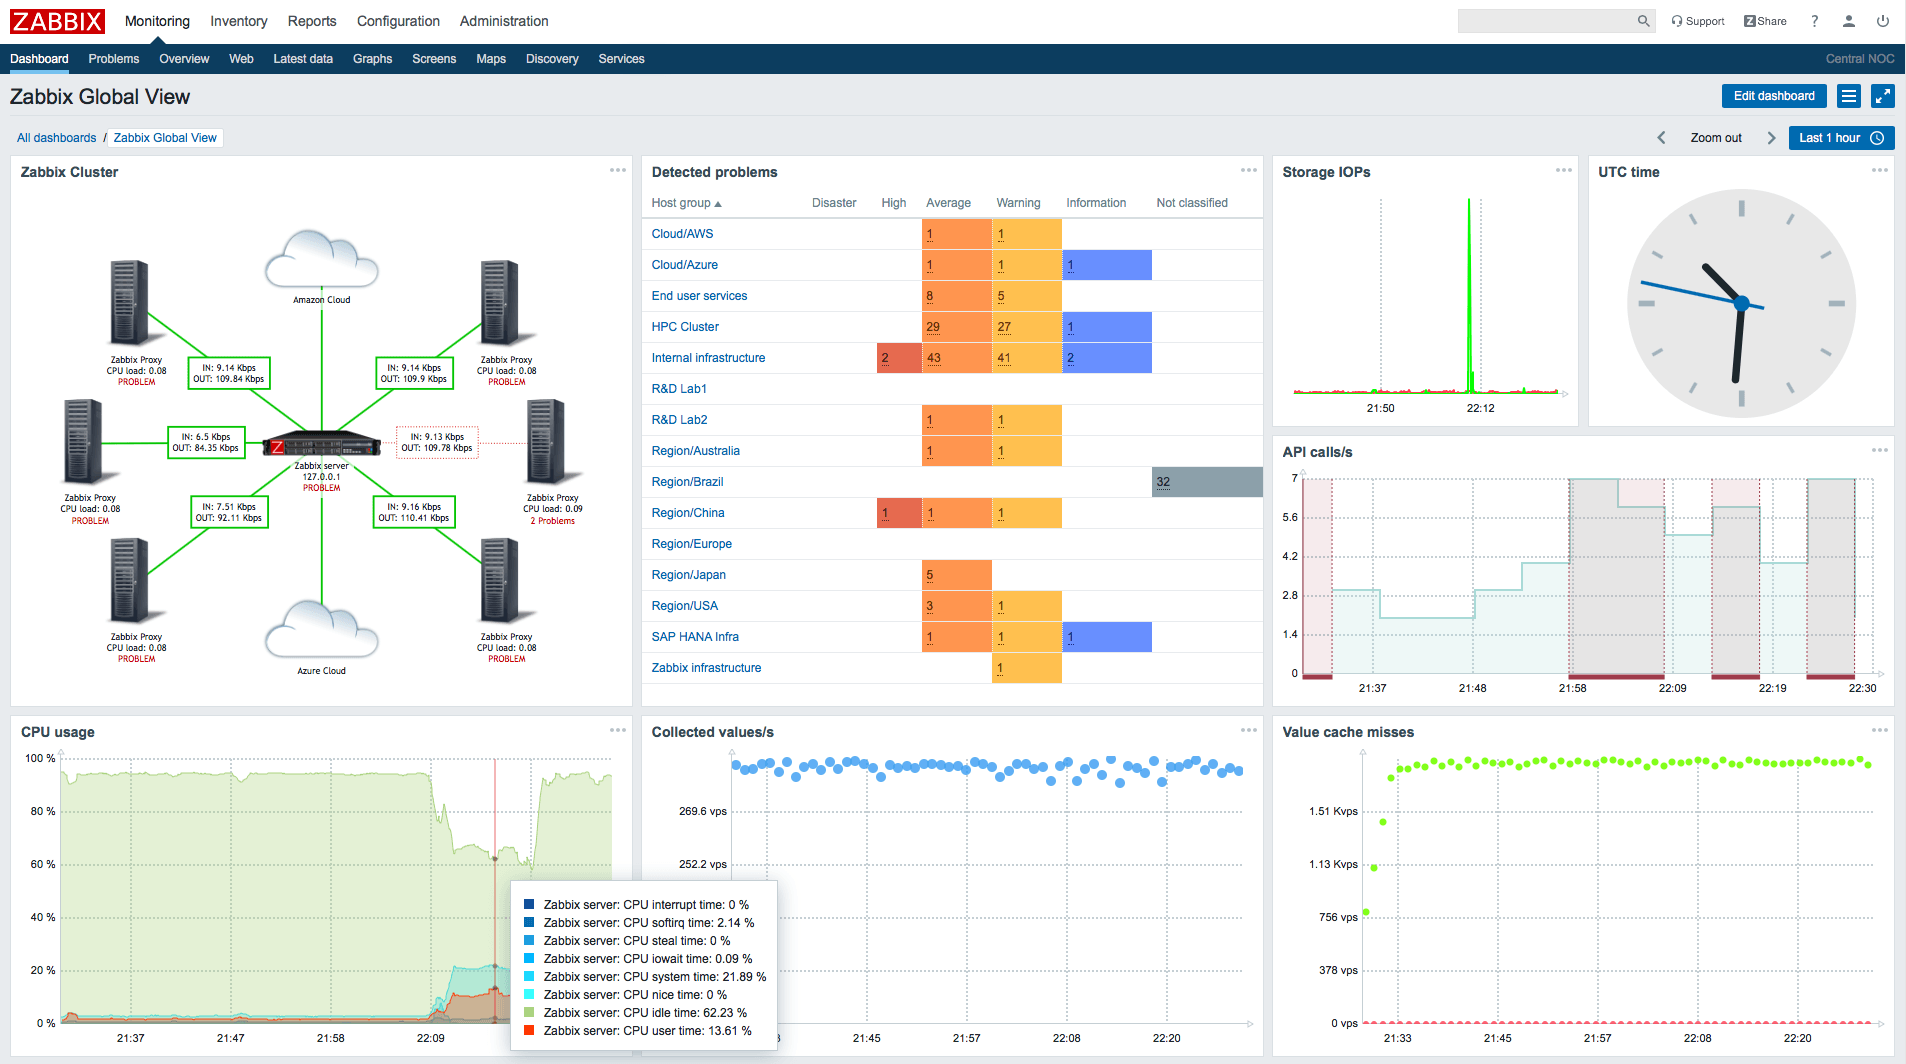1906x1064 pixels.
Task: Switch to the Latest data tab
Action: [x=303, y=59]
